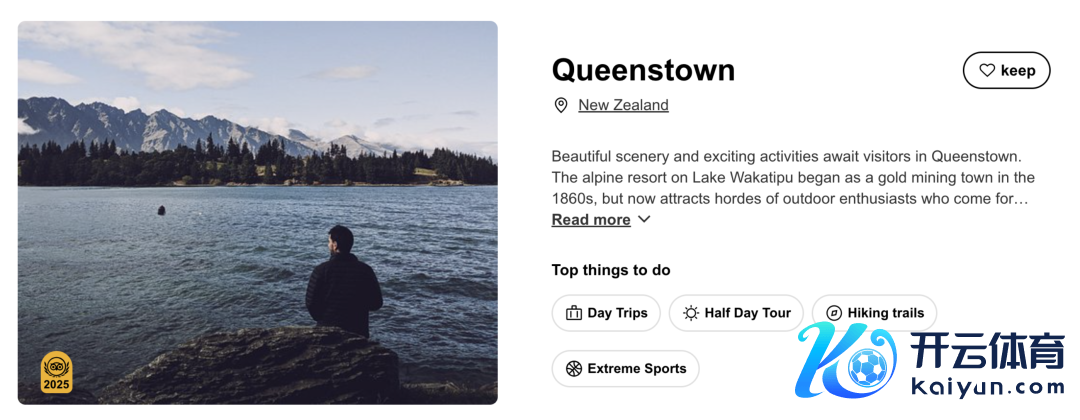Follow the New Zealand link

[623, 105]
